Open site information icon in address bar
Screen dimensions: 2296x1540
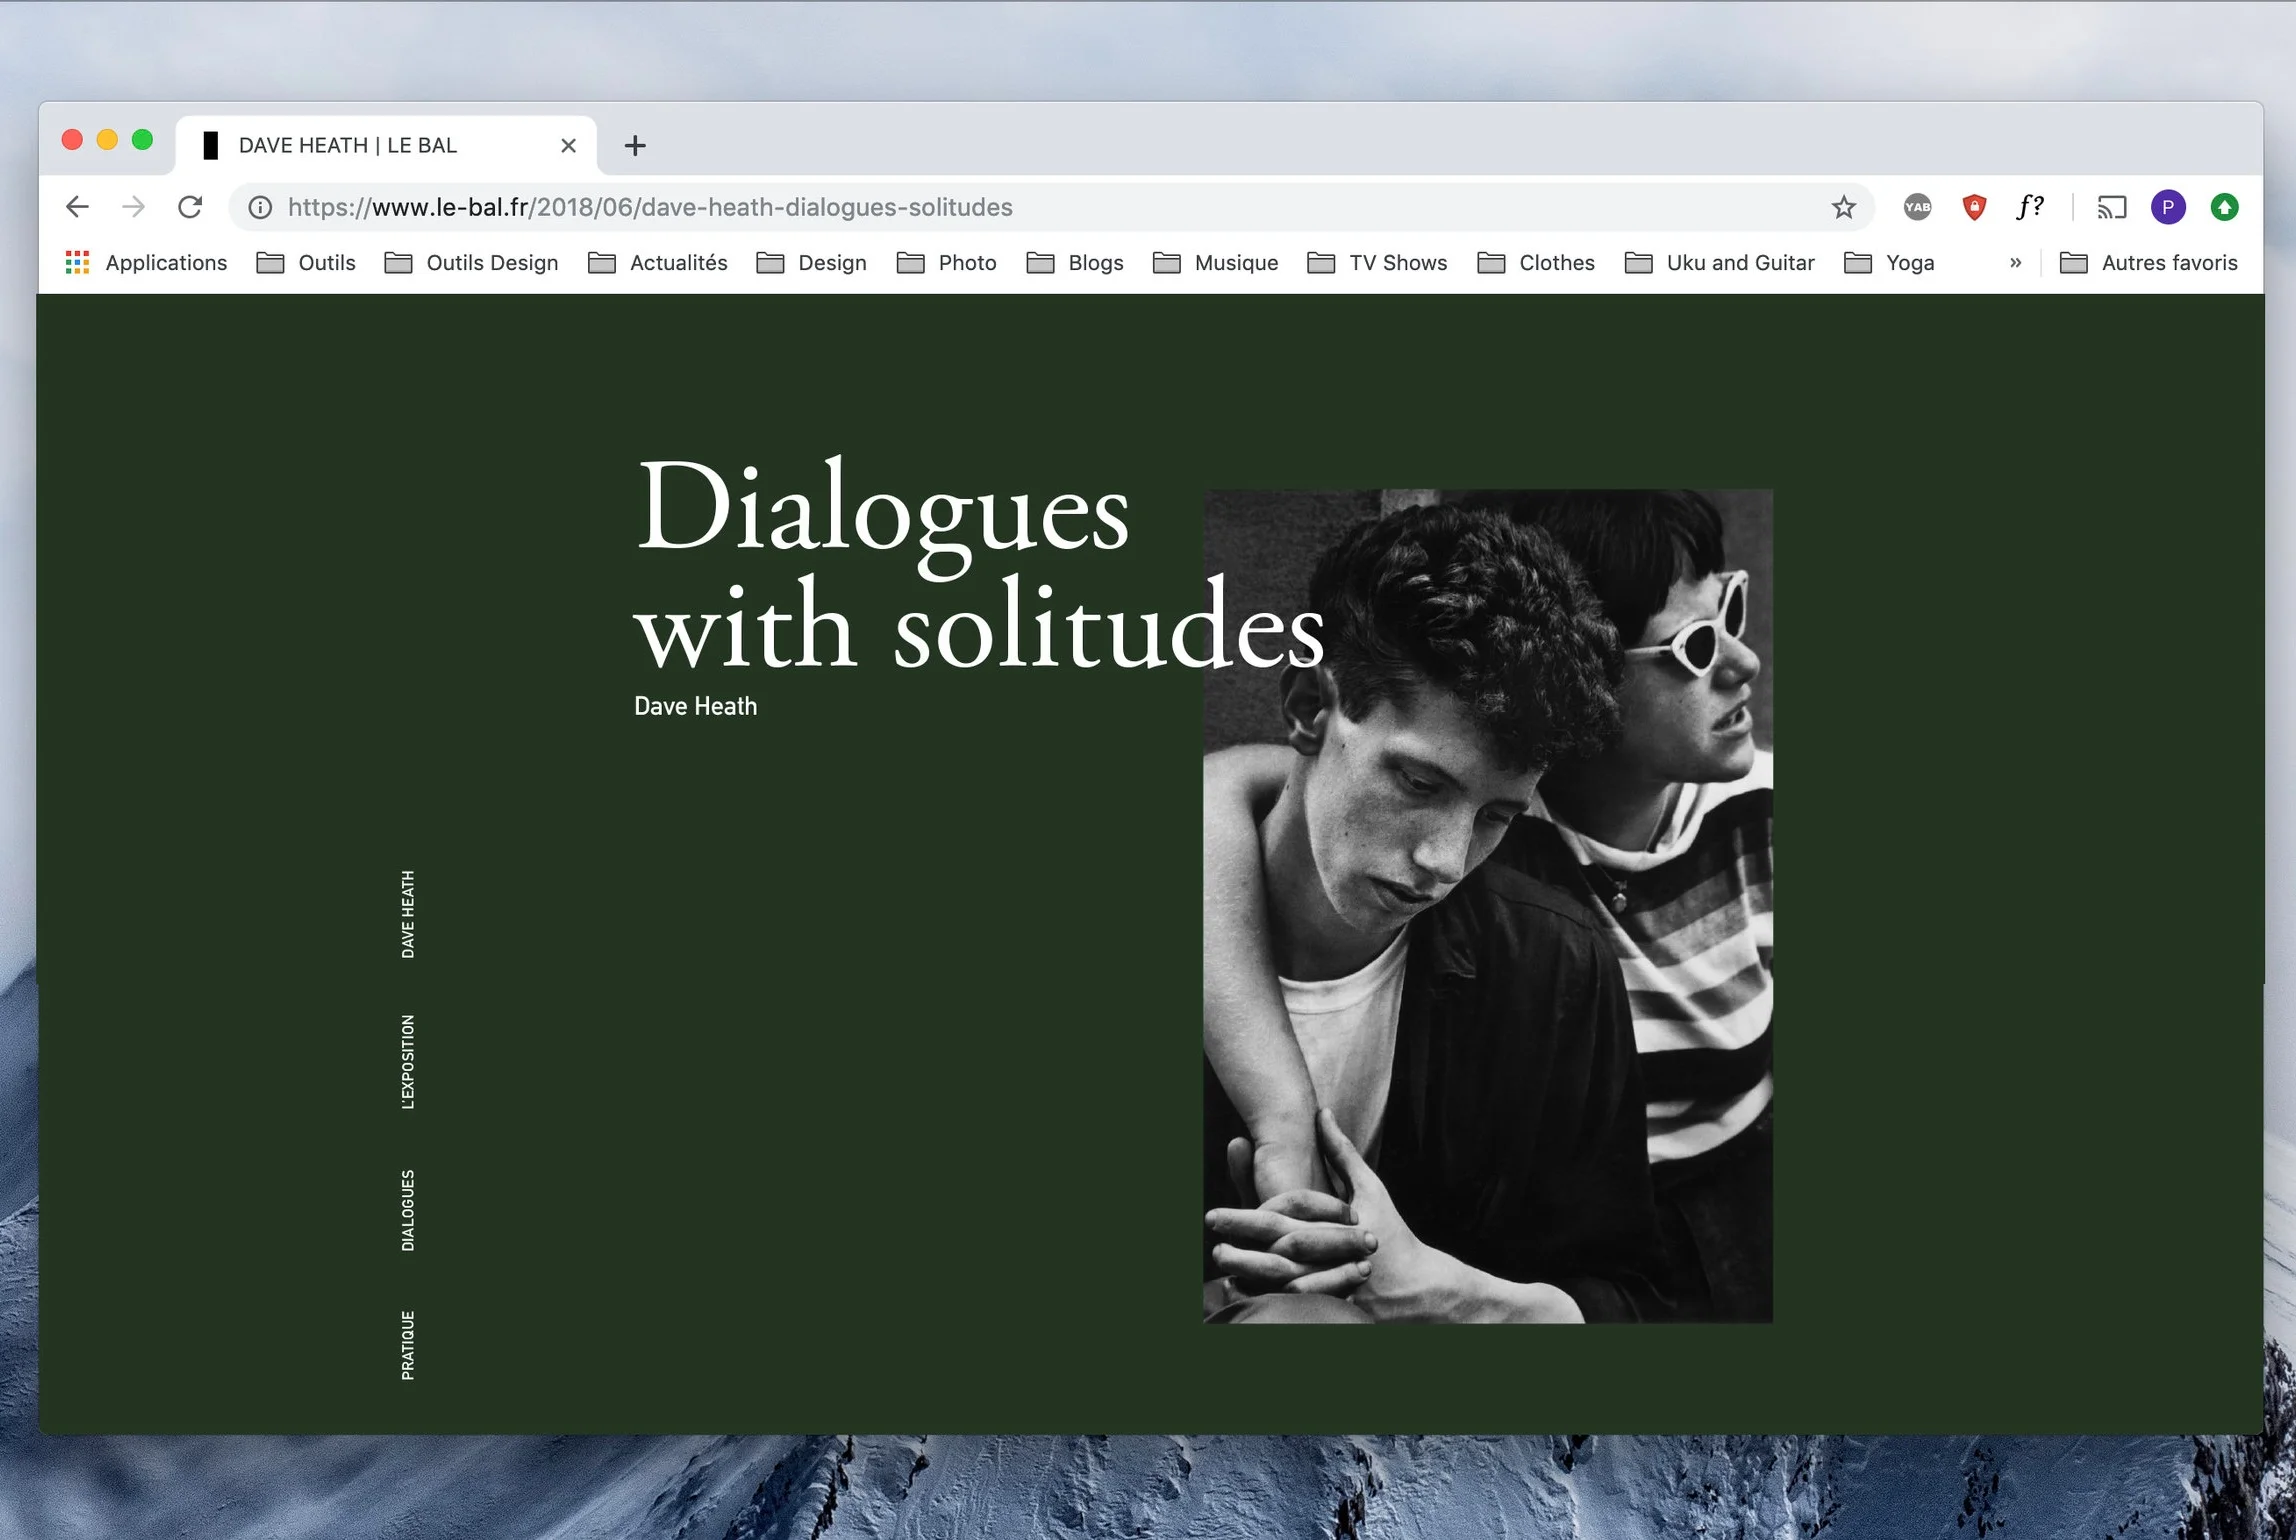(260, 207)
